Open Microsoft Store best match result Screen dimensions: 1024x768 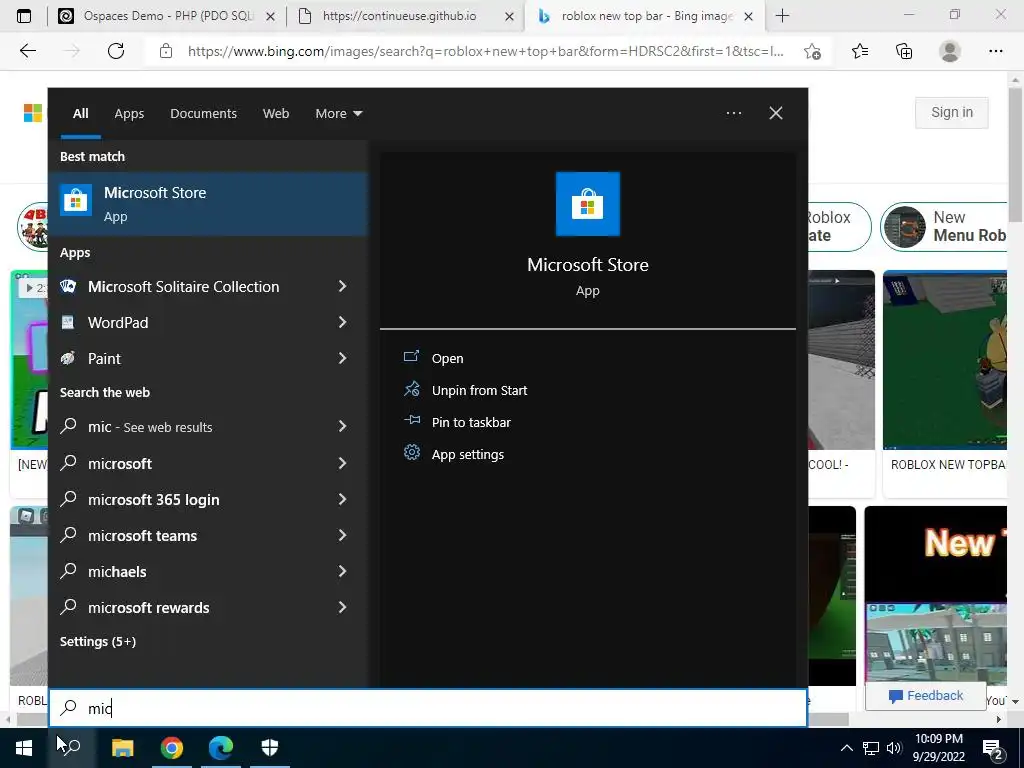click(208, 204)
